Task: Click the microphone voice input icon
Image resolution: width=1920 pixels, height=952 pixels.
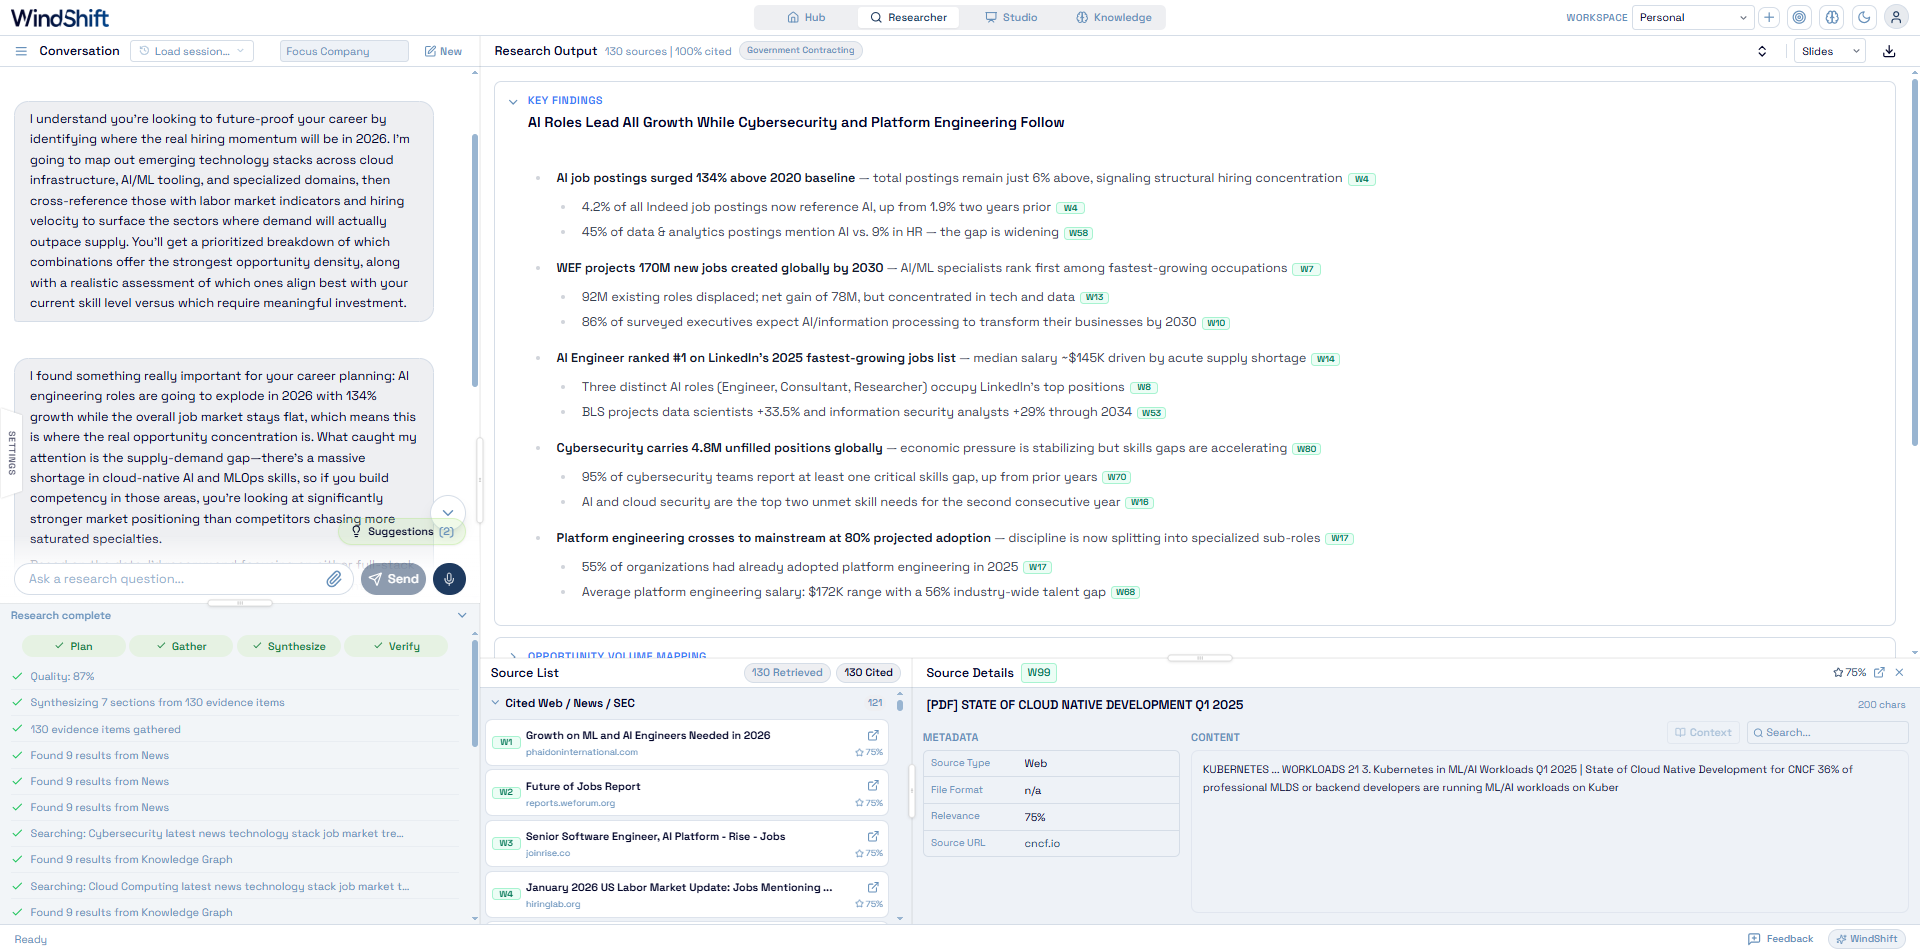Action: pos(449,579)
